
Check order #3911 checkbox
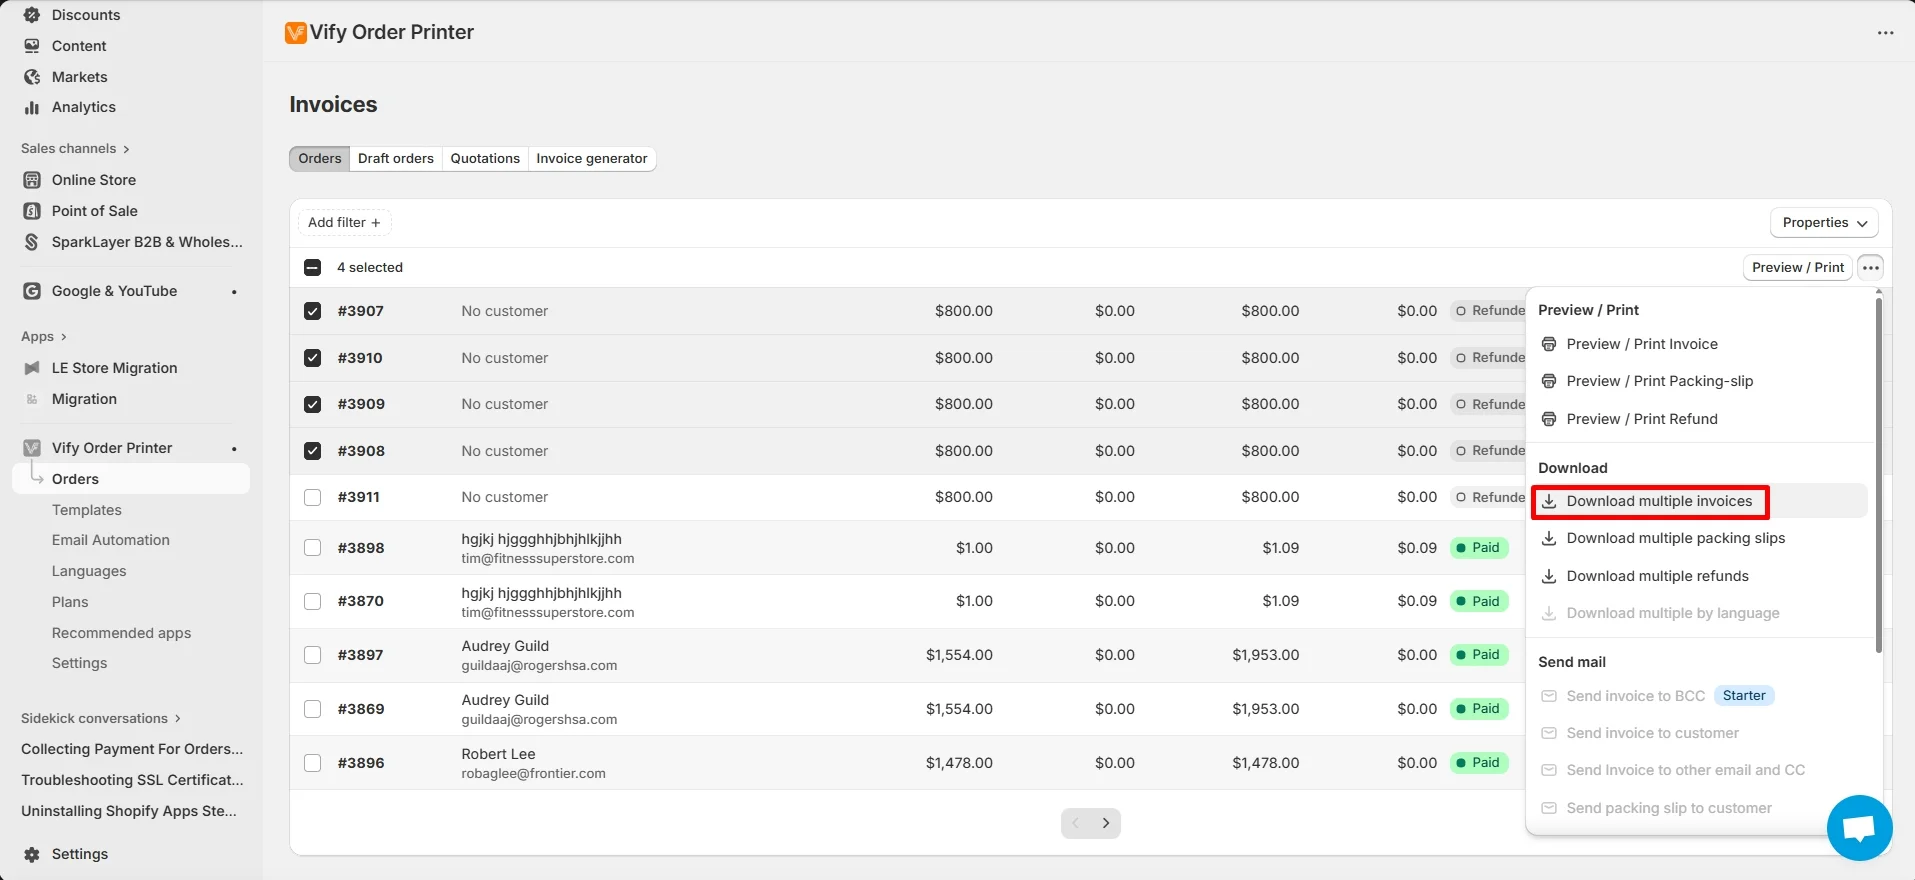313,497
